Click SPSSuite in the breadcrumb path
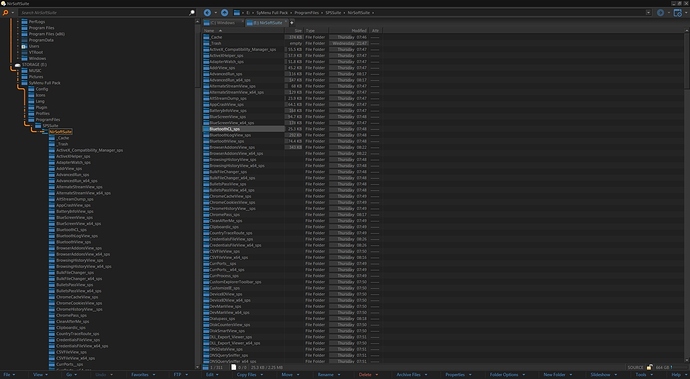The width and height of the screenshot is (690, 379). [x=333, y=13]
